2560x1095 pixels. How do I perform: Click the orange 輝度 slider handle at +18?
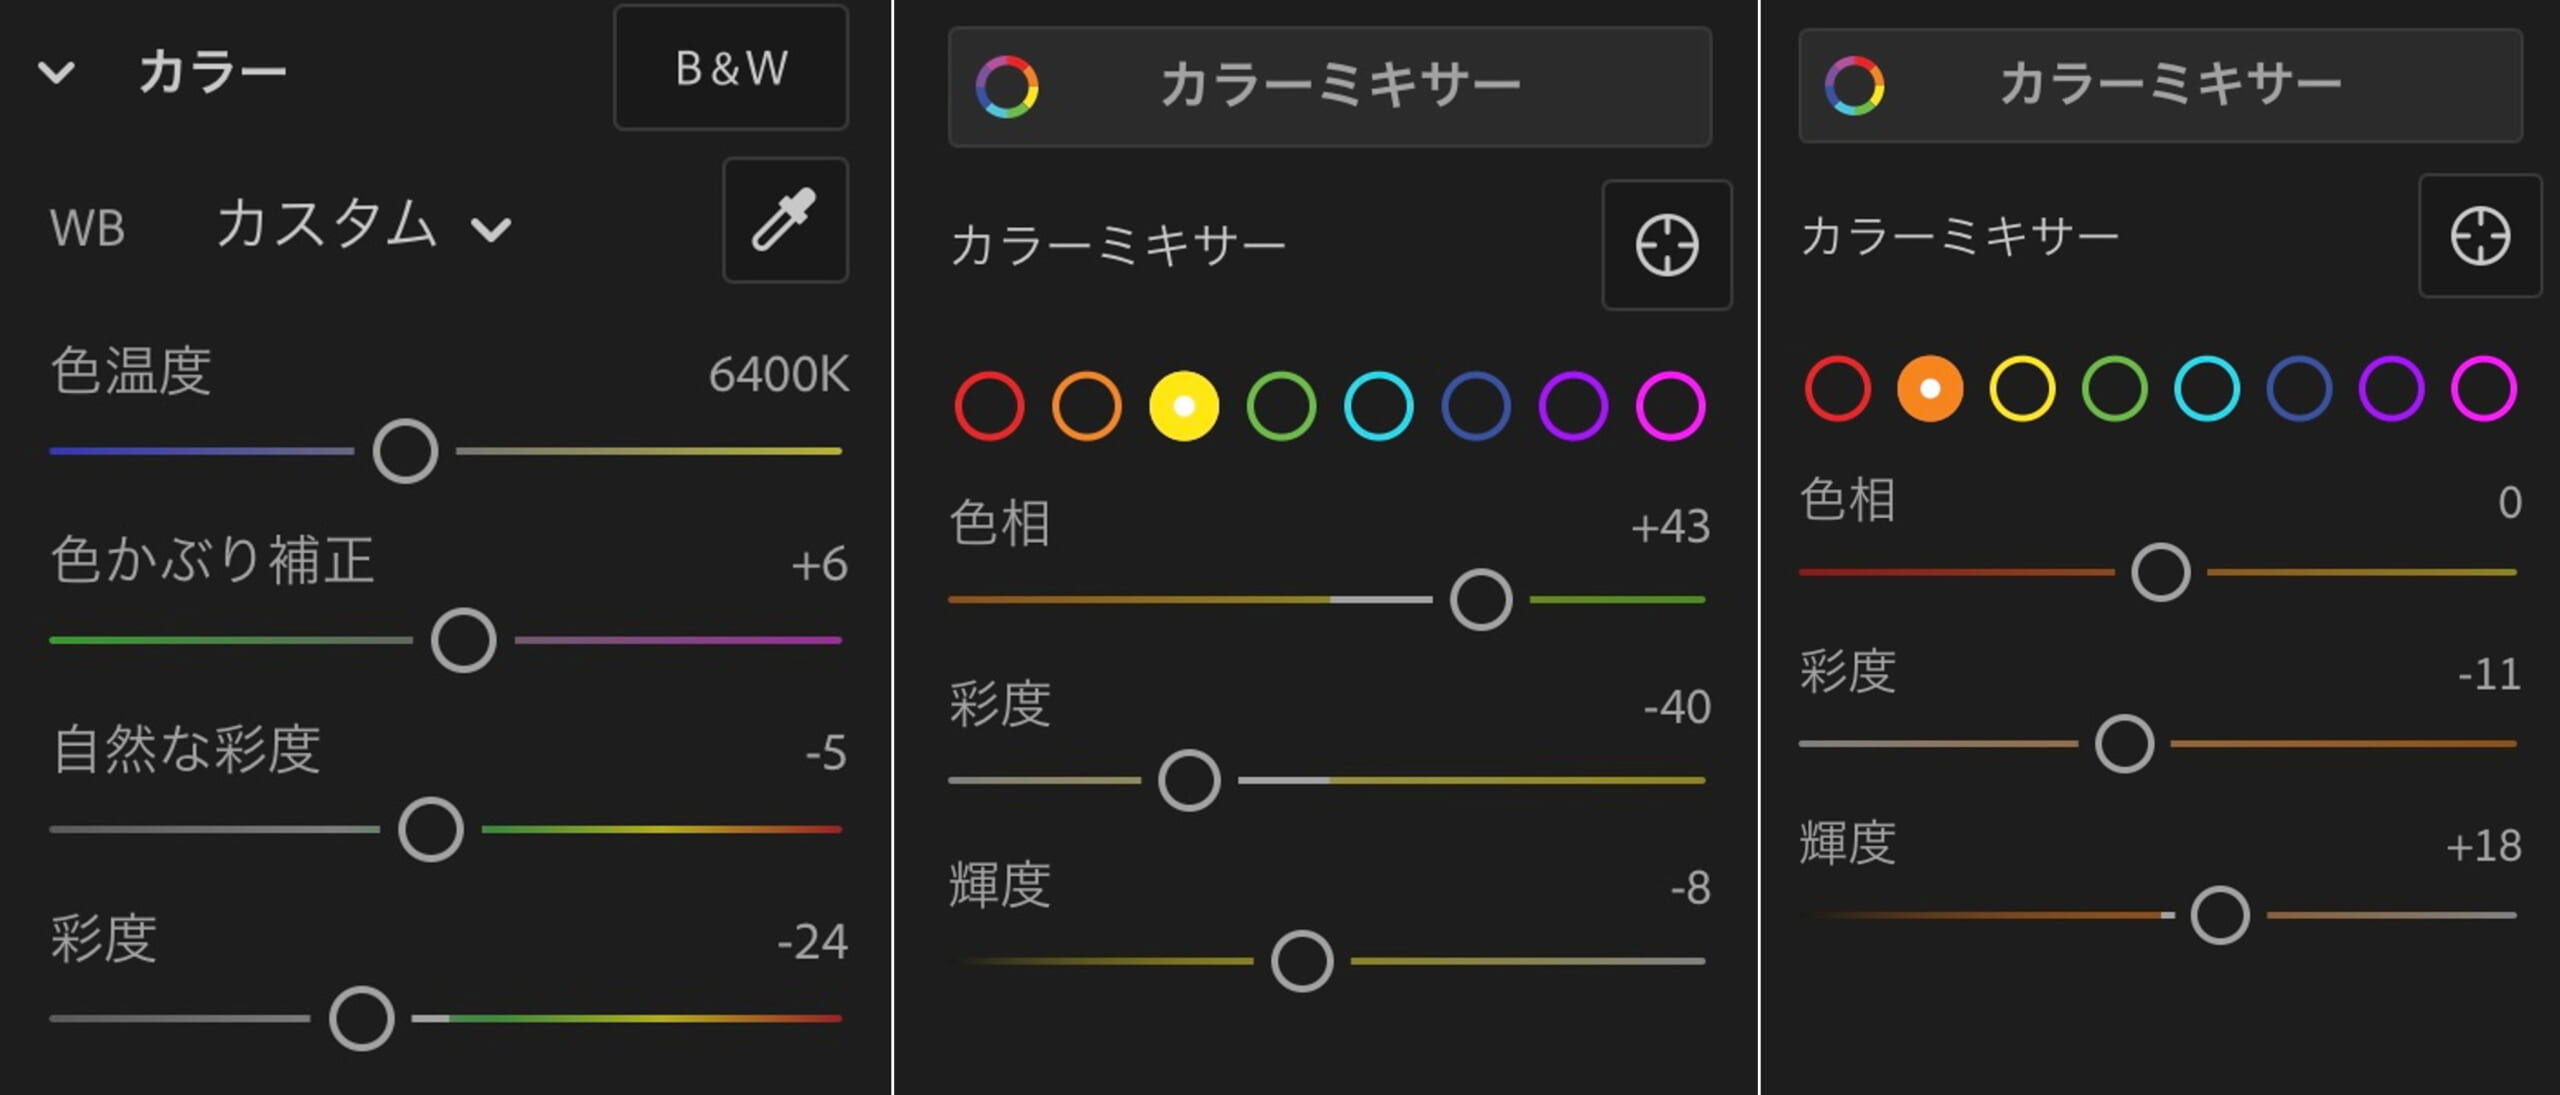2220,915
